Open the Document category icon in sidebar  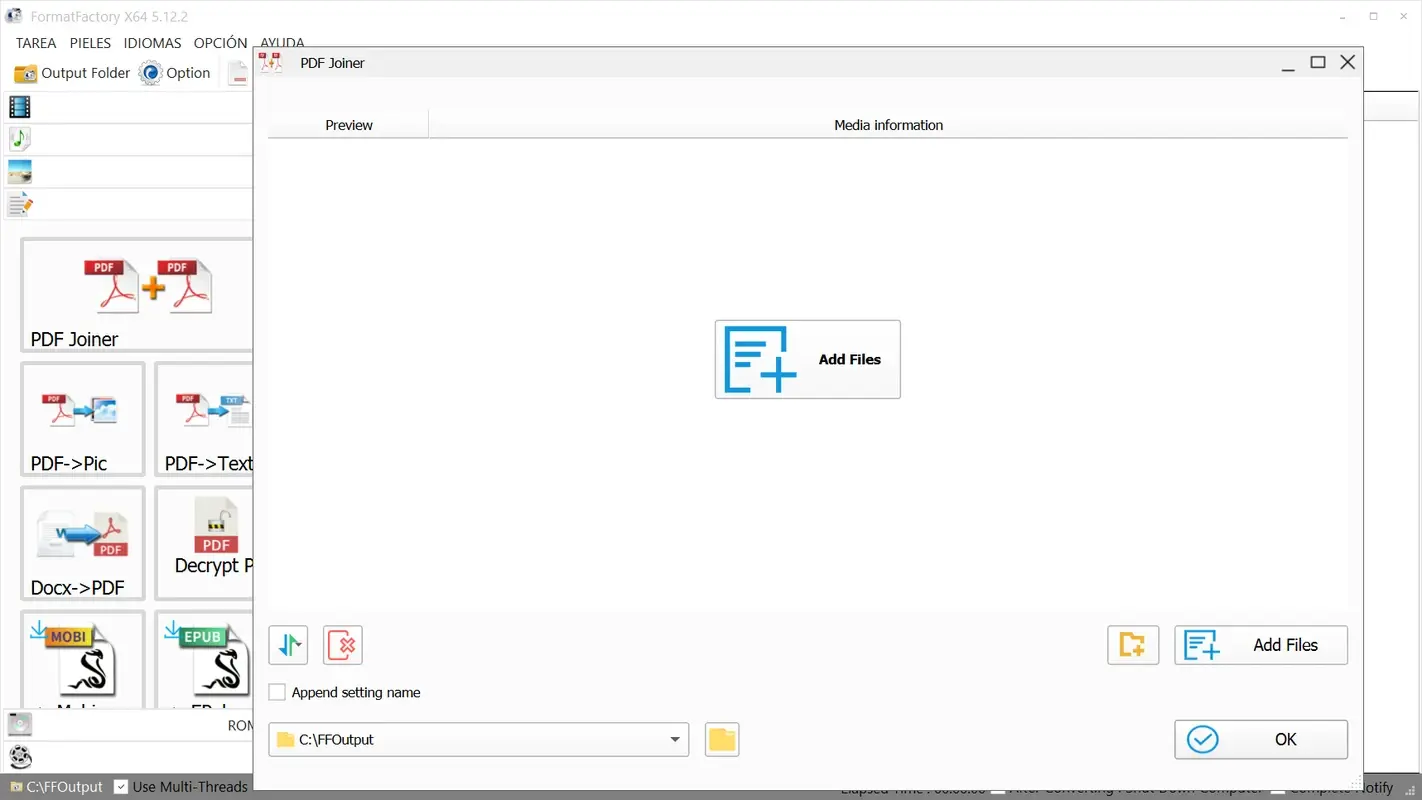(20, 204)
